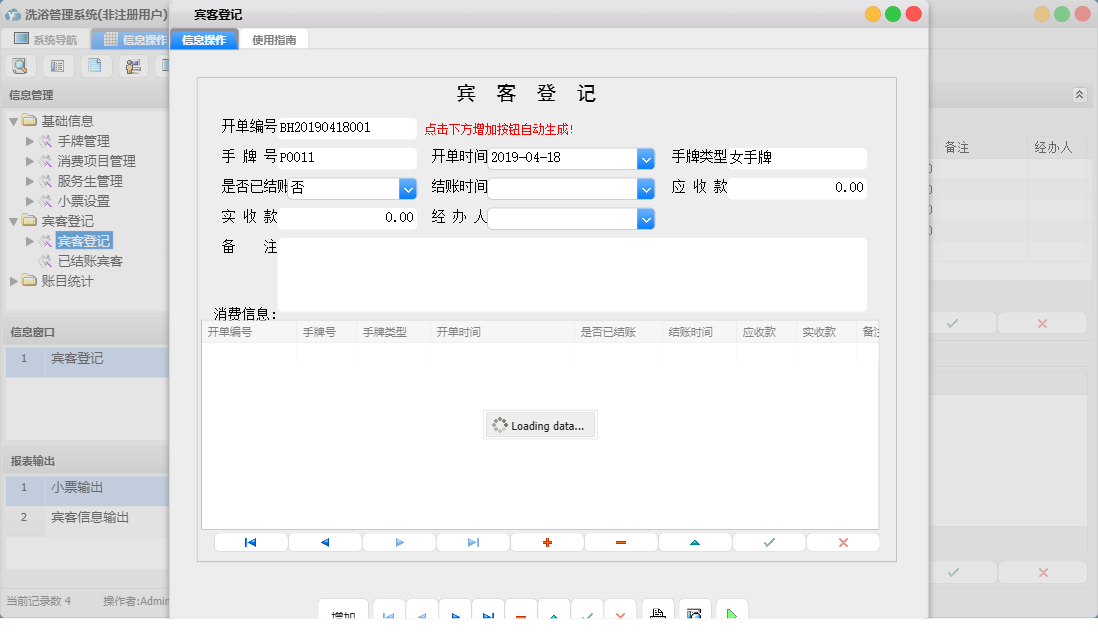Select the search magnifier icon in the toolbar
Image resolution: width=1098 pixels, height=640 pixels.
click(x=20, y=65)
